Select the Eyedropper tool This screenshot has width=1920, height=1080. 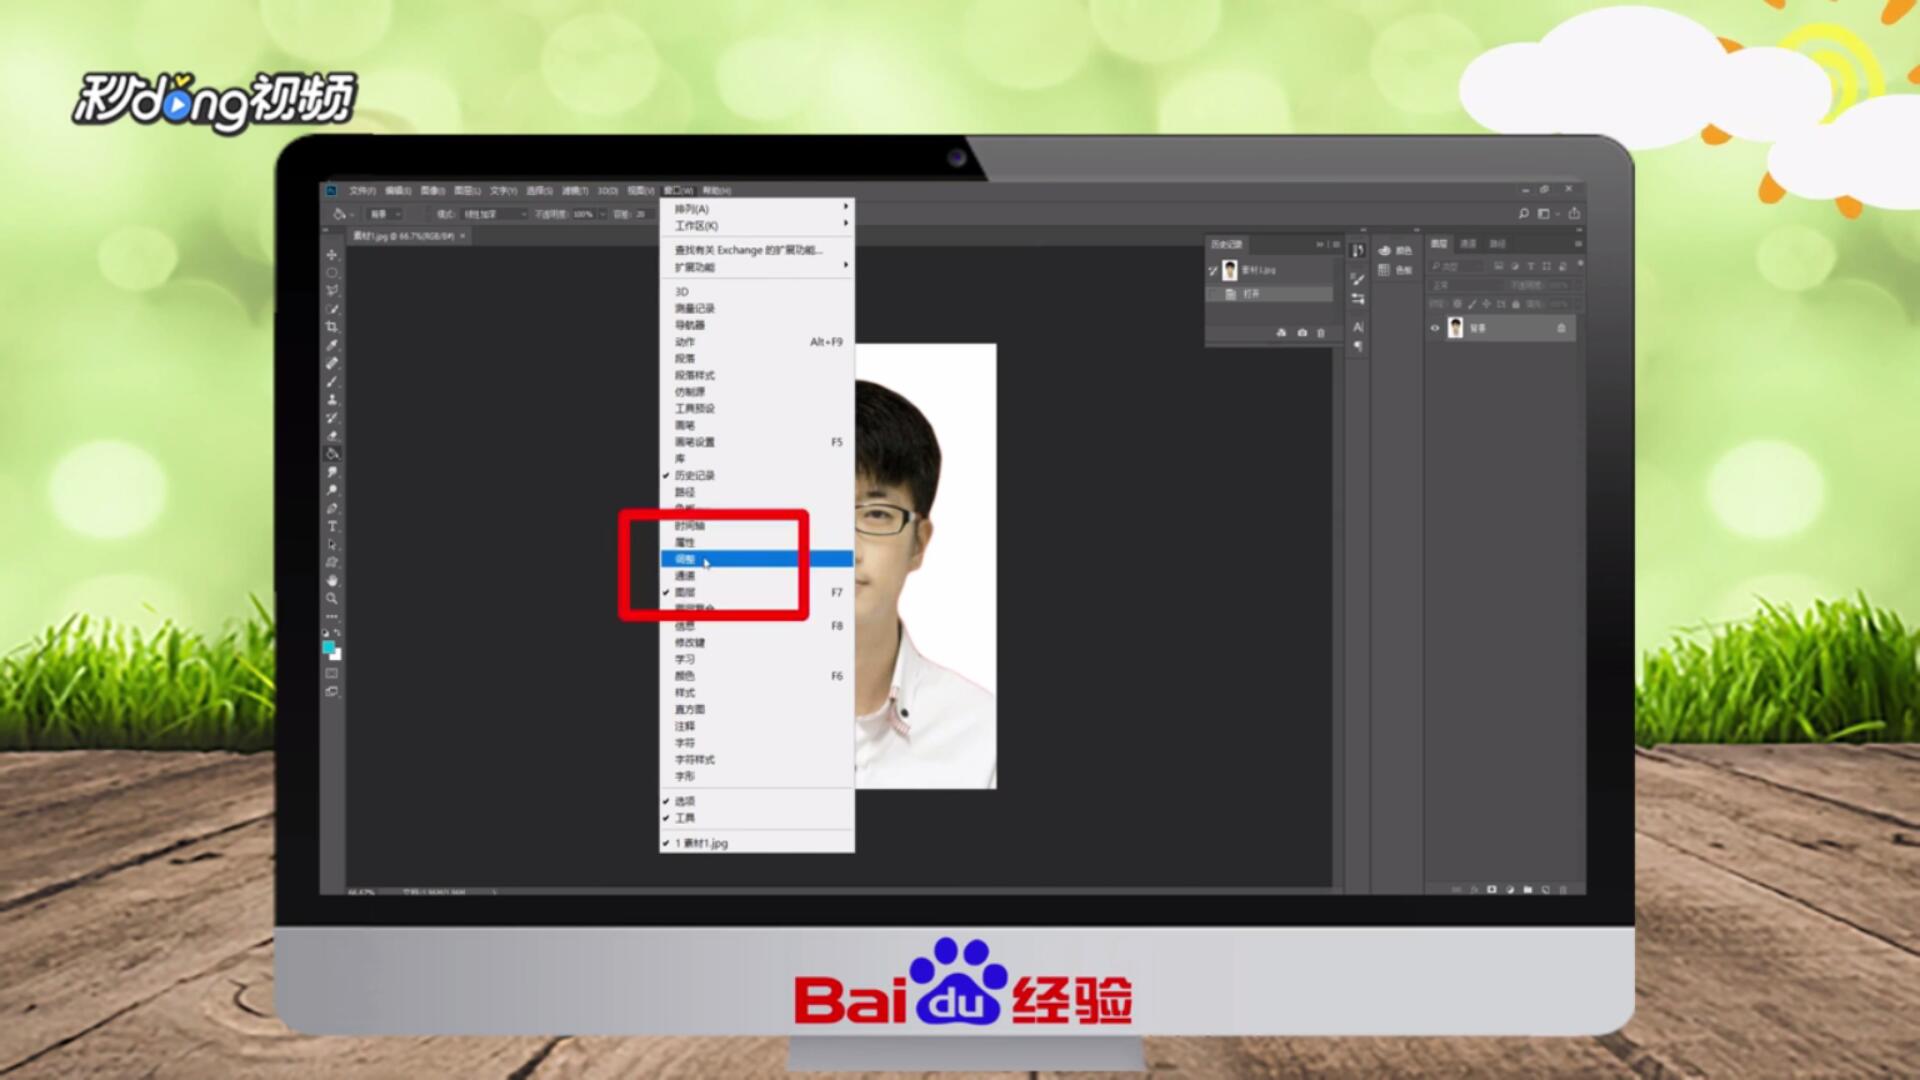tap(332, 345)
